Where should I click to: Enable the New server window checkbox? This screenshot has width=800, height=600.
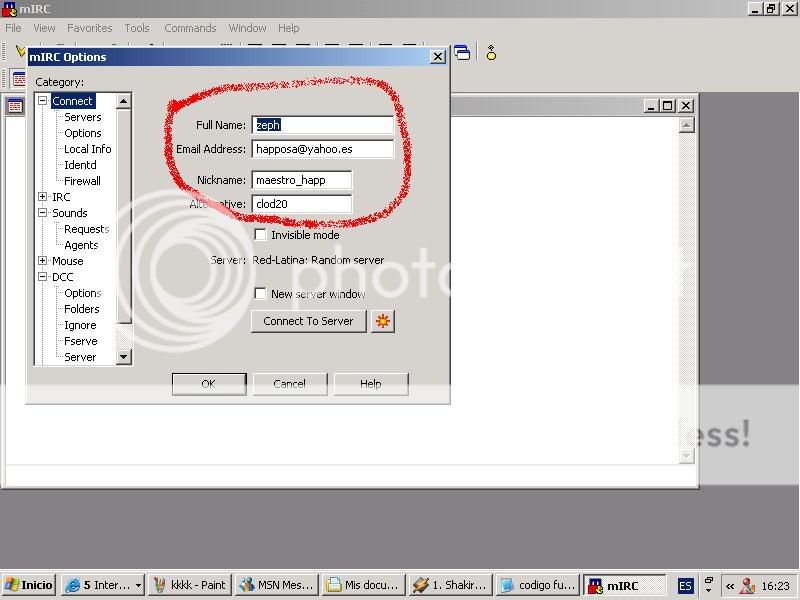click(260, 294)
